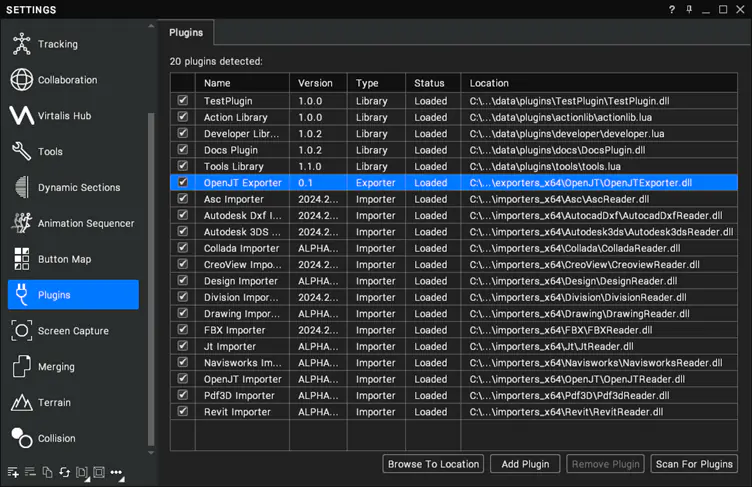The image size is (752, 487).
Task: Click the copy pages icon
Action: (47, 473)
